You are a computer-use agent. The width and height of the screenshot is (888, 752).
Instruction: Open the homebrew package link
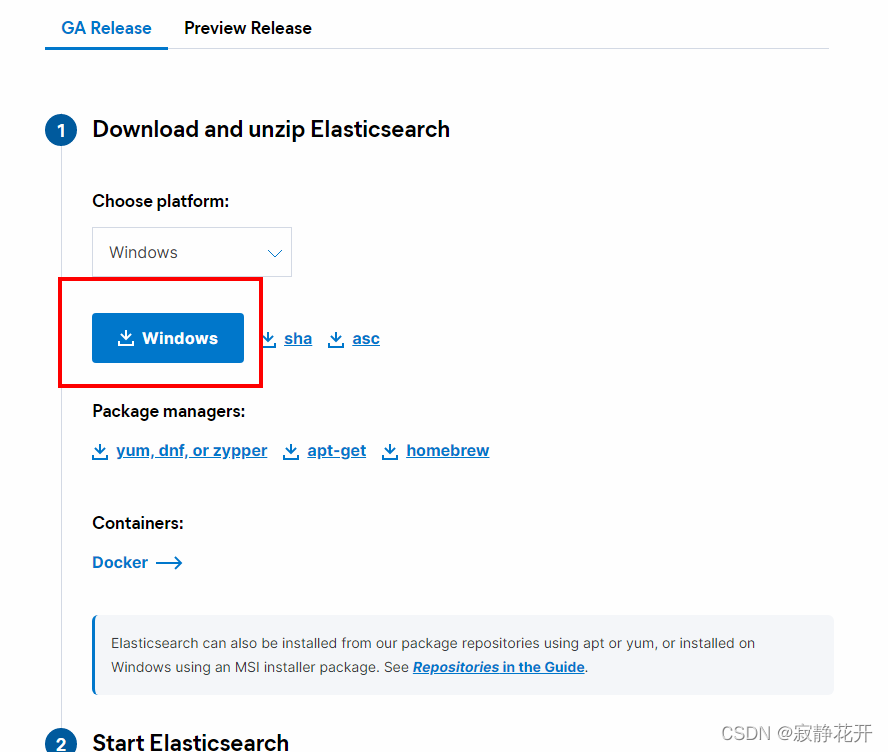[x=447, y=451]
